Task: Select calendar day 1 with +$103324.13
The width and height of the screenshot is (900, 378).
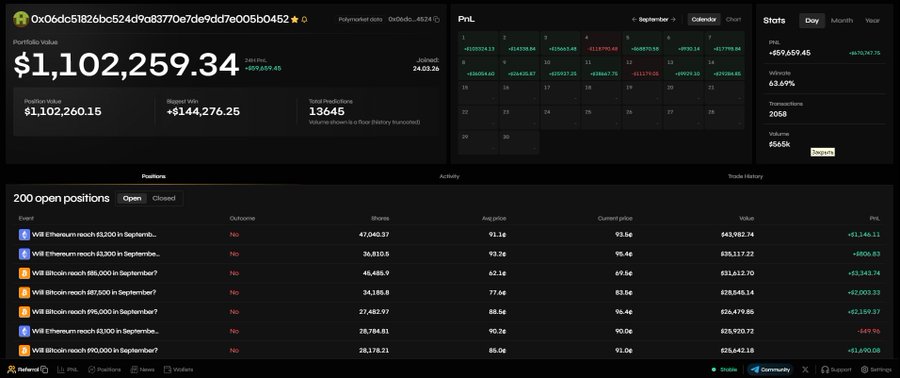Action: 478,43
